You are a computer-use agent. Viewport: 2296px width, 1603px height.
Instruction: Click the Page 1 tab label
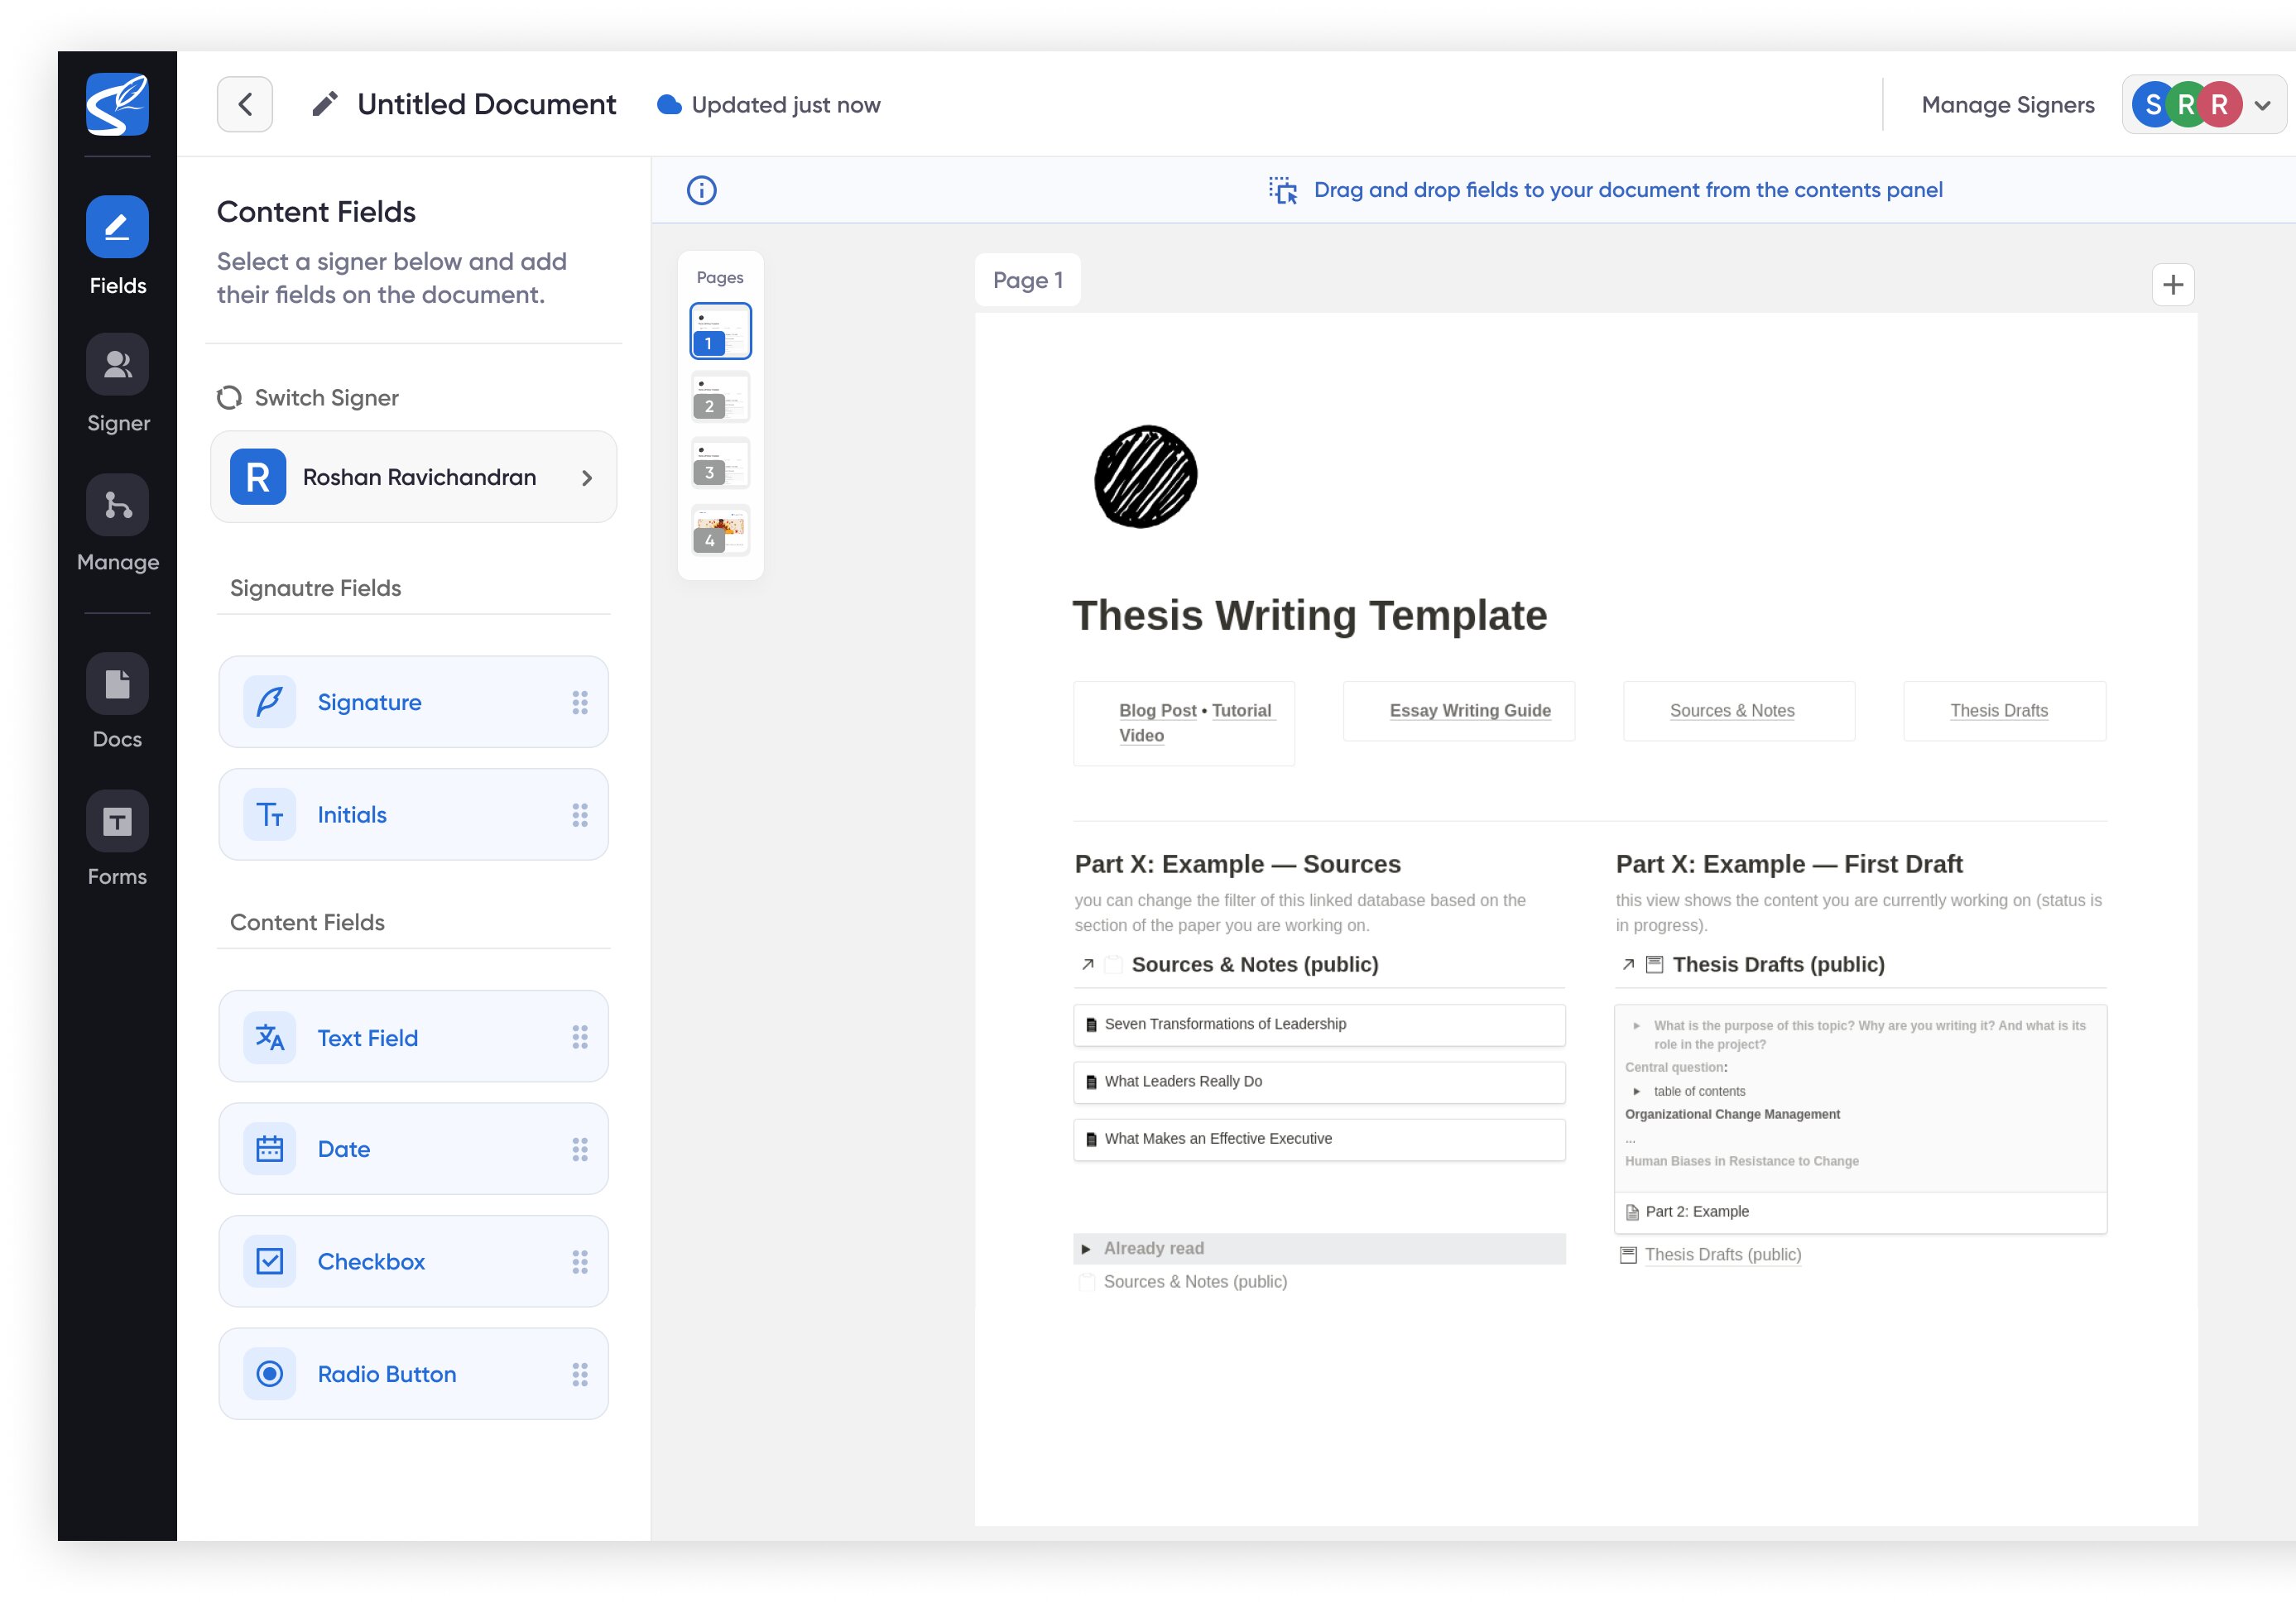coord(1027,280)
